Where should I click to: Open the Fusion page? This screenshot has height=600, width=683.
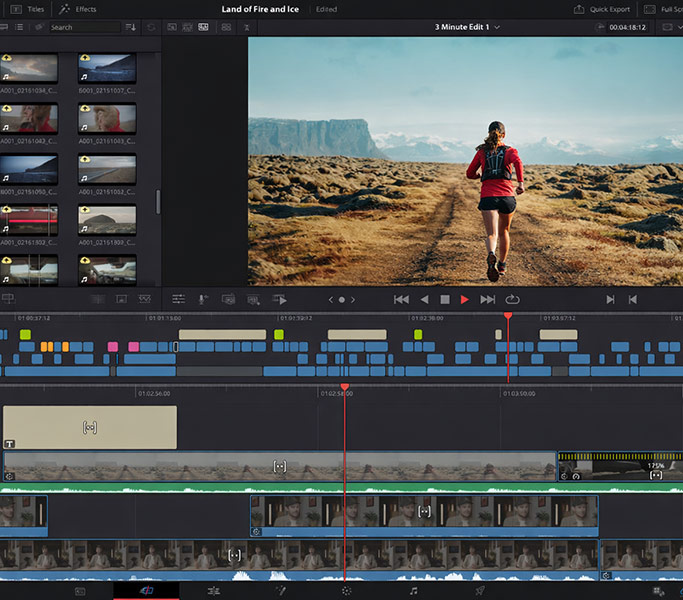281,591
